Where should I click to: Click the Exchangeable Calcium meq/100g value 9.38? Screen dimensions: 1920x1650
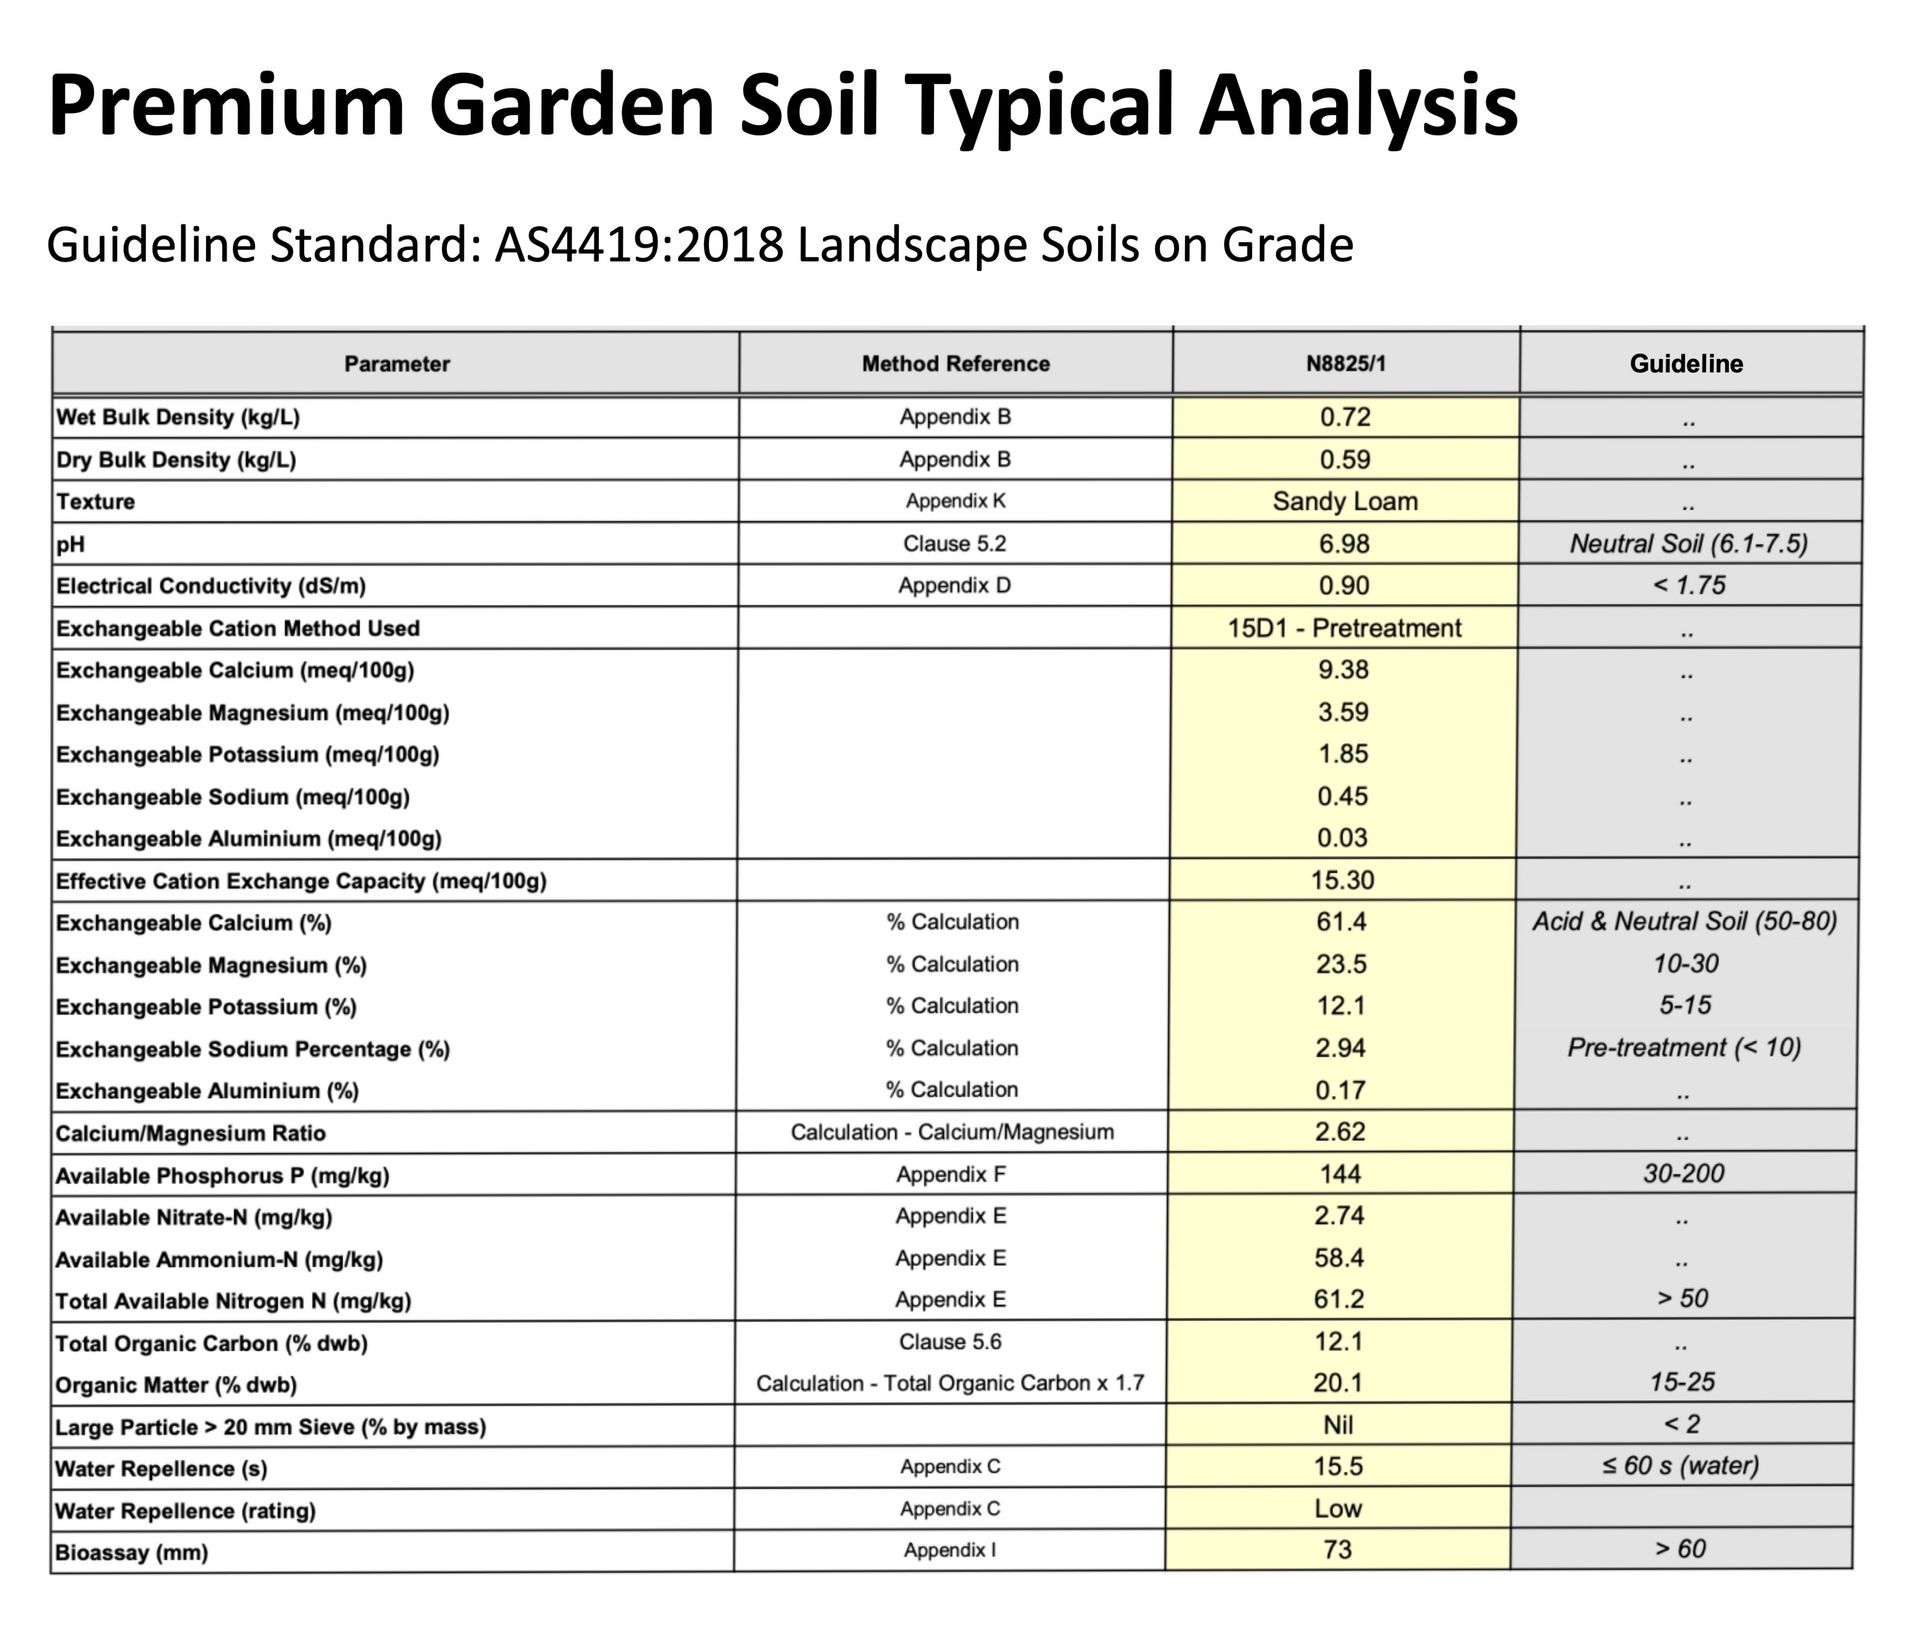tap(1340, 670)
